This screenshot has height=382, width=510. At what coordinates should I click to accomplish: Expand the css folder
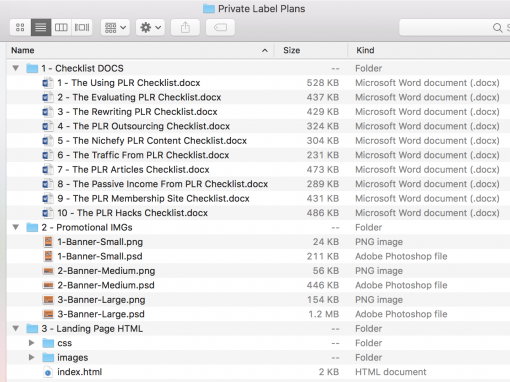(x=32, y=343)
